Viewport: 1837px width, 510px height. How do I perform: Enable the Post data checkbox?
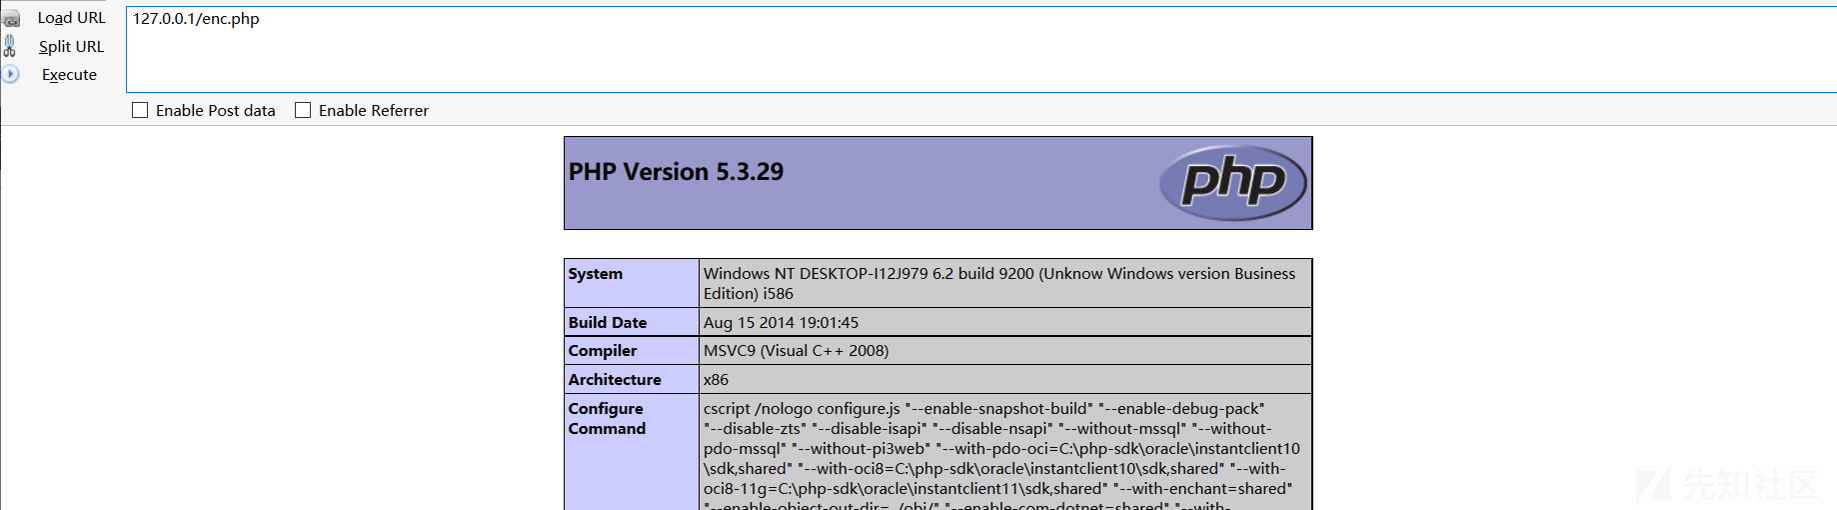pyautogui.click(x=140, y=110)
